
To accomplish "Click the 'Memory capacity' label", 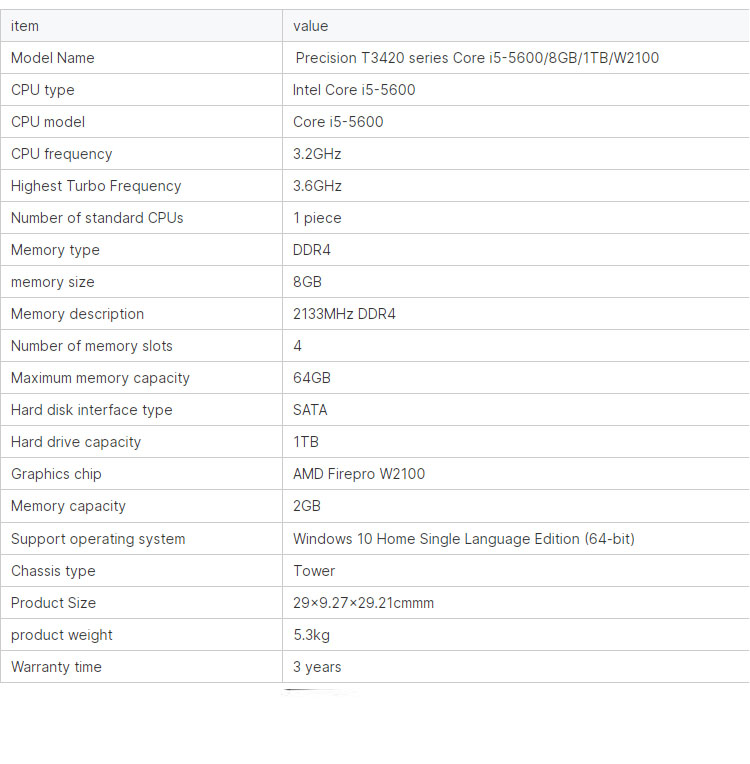I will pyautogui.click(x=68, y=506).
